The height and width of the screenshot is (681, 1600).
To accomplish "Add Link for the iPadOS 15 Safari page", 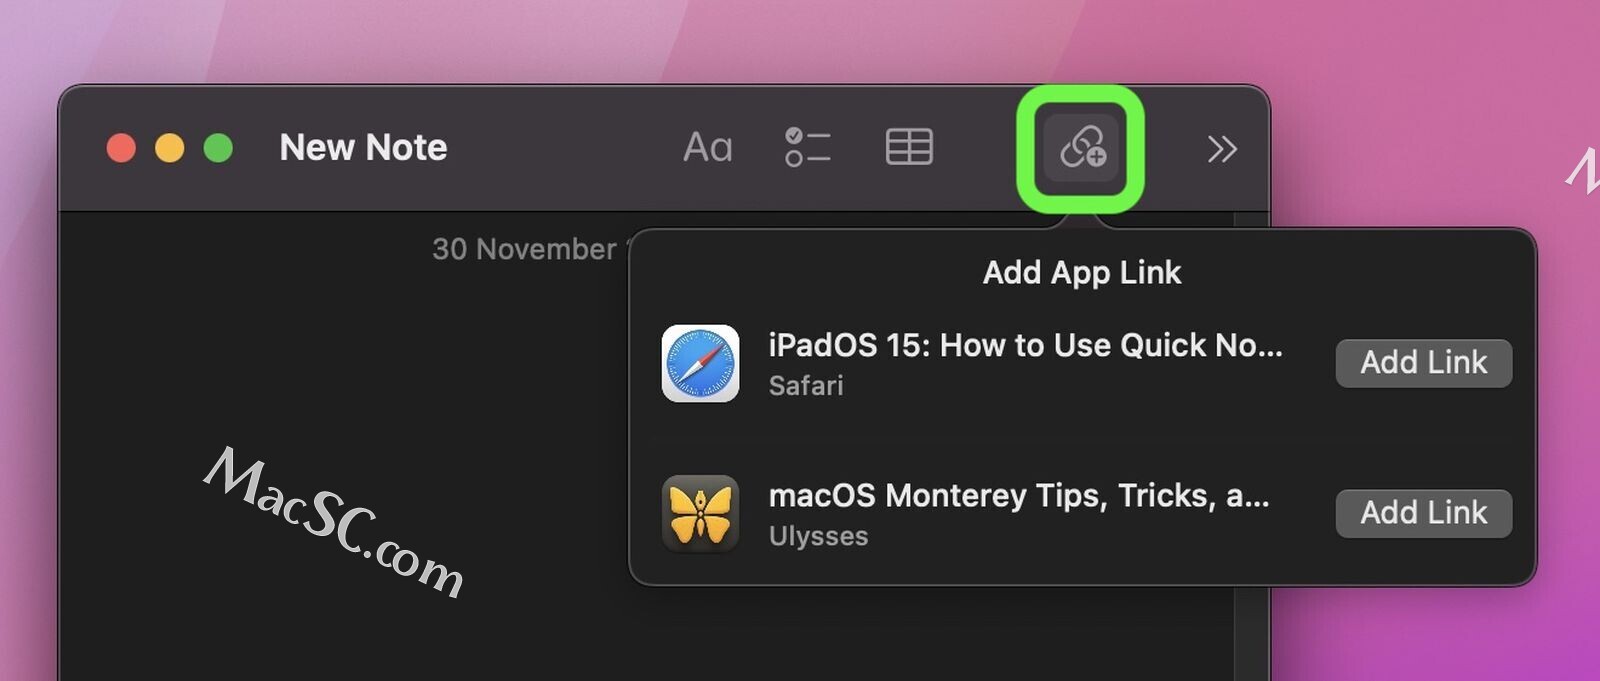I will [x=1423, y=362].
